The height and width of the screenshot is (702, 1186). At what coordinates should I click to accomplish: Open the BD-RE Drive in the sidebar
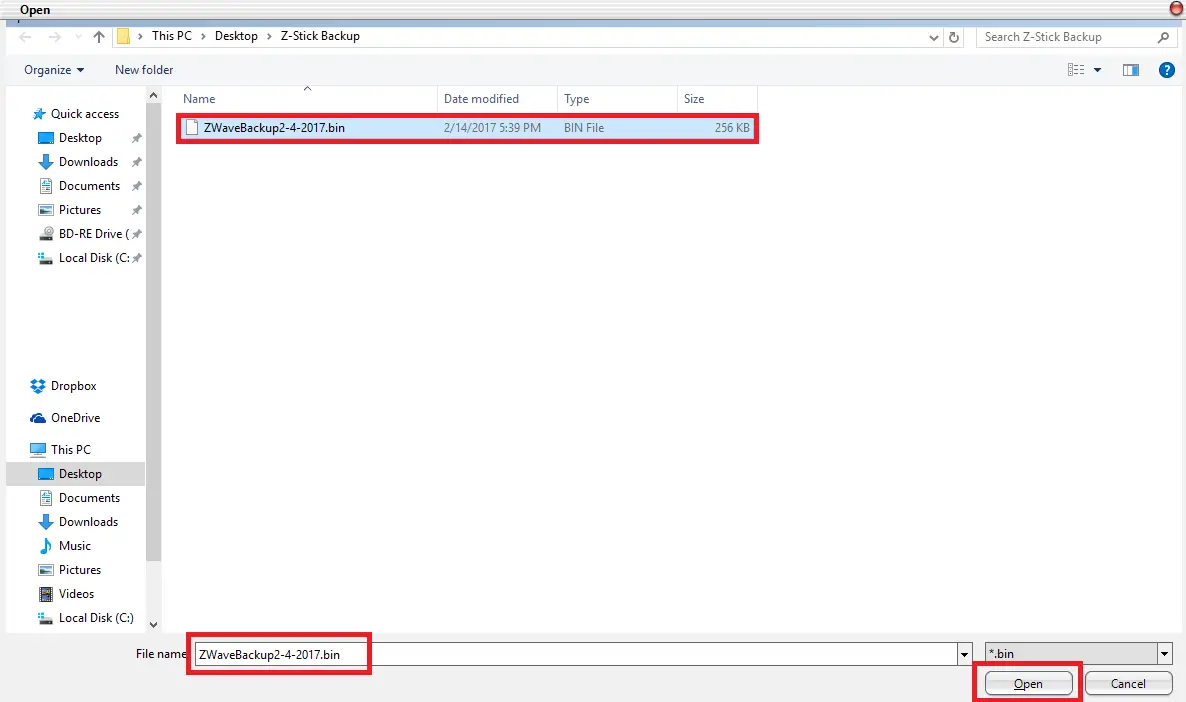(94, 234)
